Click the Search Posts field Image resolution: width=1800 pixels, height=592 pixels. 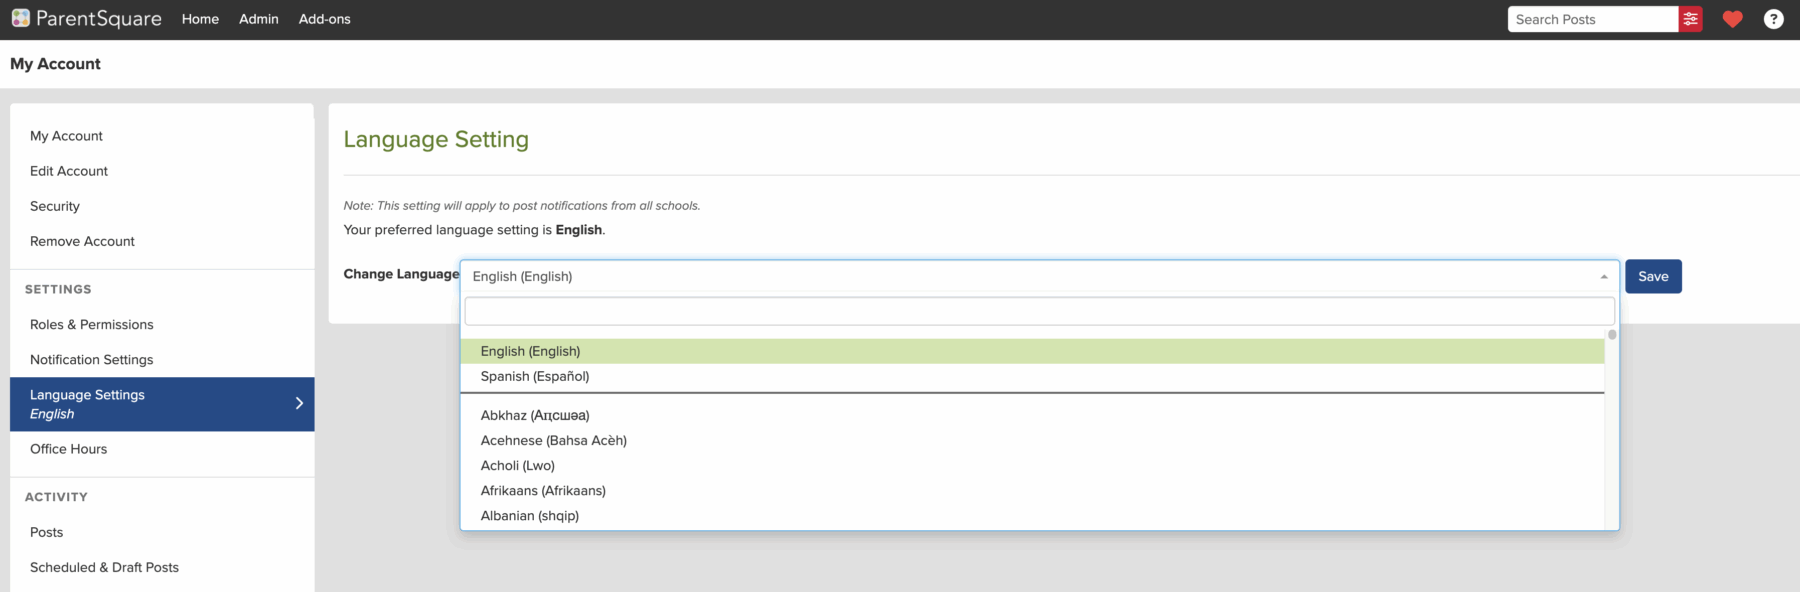(1592, 19)
